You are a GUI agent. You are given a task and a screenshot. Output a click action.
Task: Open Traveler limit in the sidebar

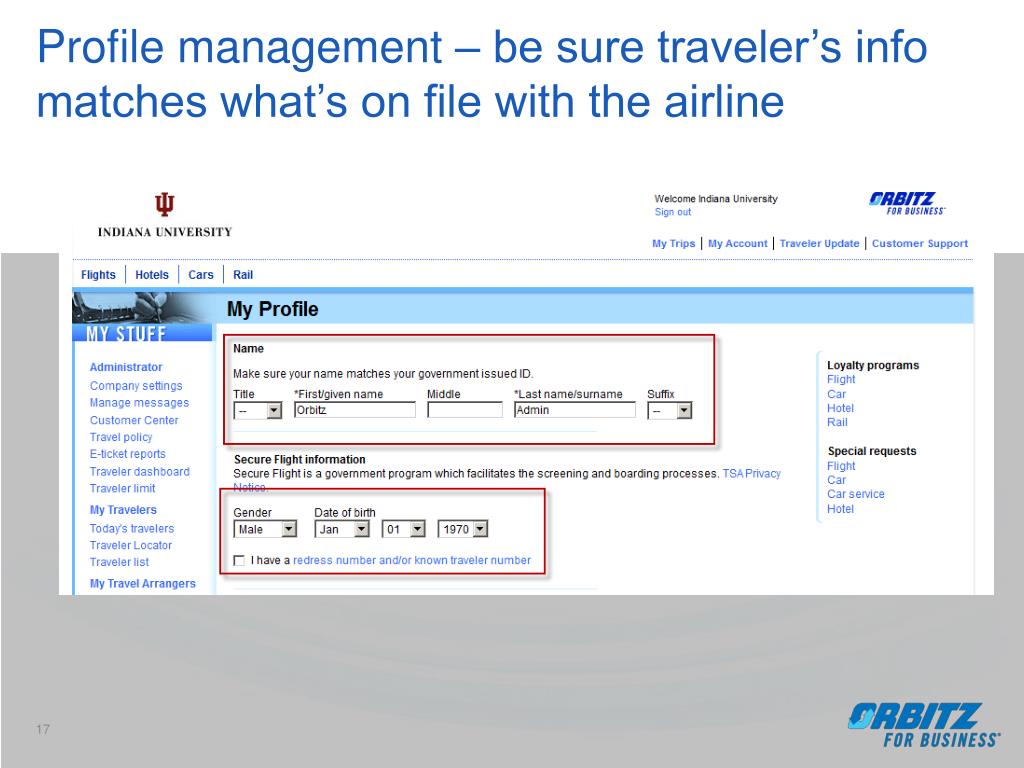(122, 488)
